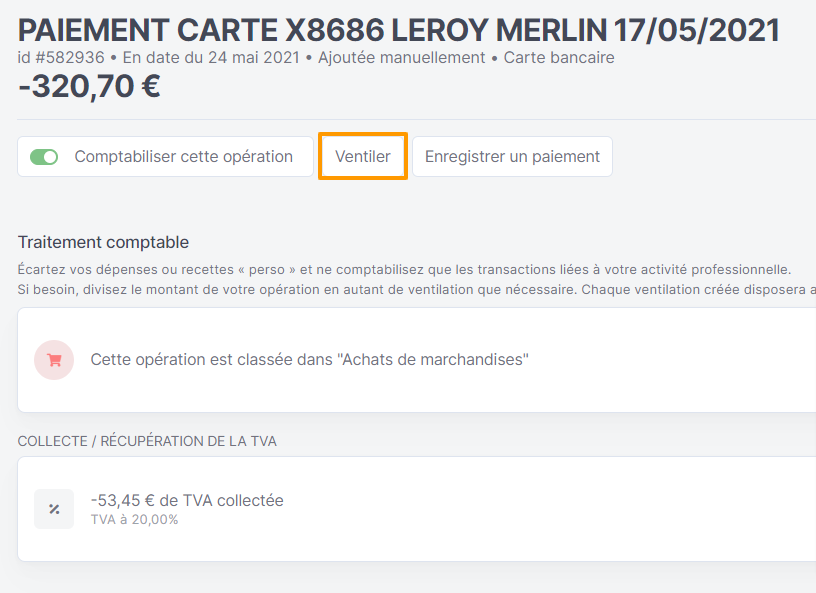Viewport: 816px width, 593px height.
Task: Click LEROY MERLIN in the operation title
Action: tap(499, 30)
